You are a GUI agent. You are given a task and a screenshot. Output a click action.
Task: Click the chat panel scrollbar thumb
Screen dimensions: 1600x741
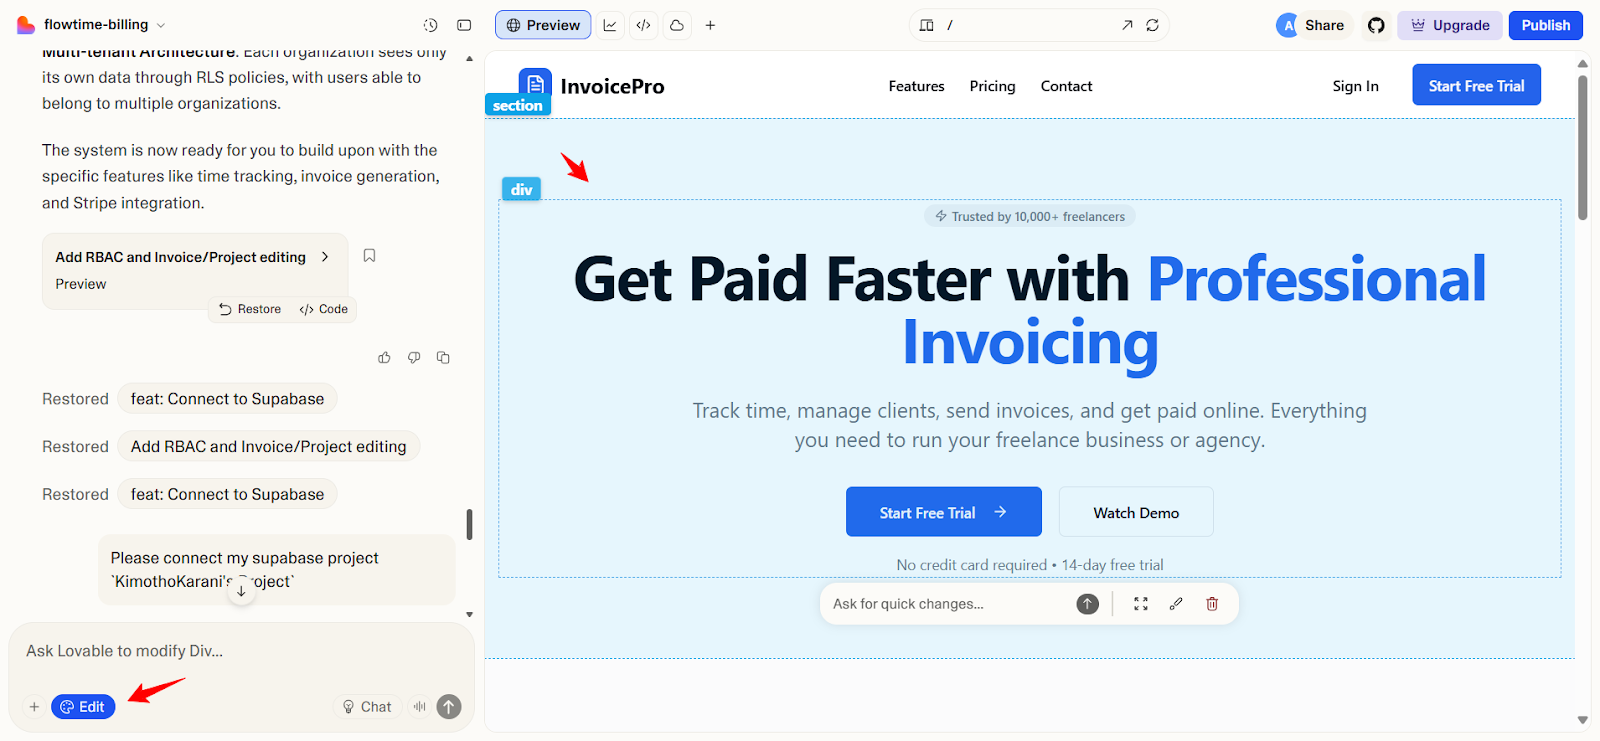pyautogui.click(x=469, y=524)
